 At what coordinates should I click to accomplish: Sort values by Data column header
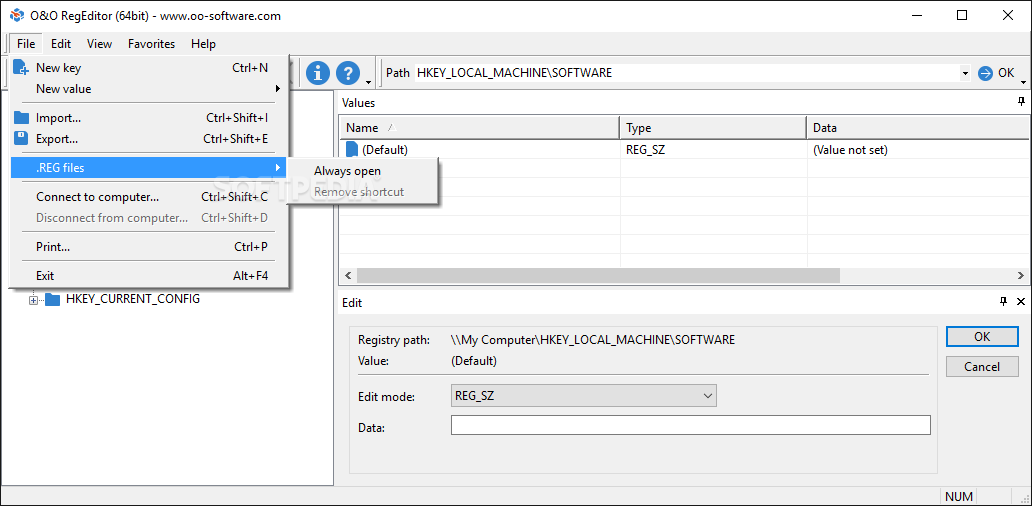click(x=918, y=128)
